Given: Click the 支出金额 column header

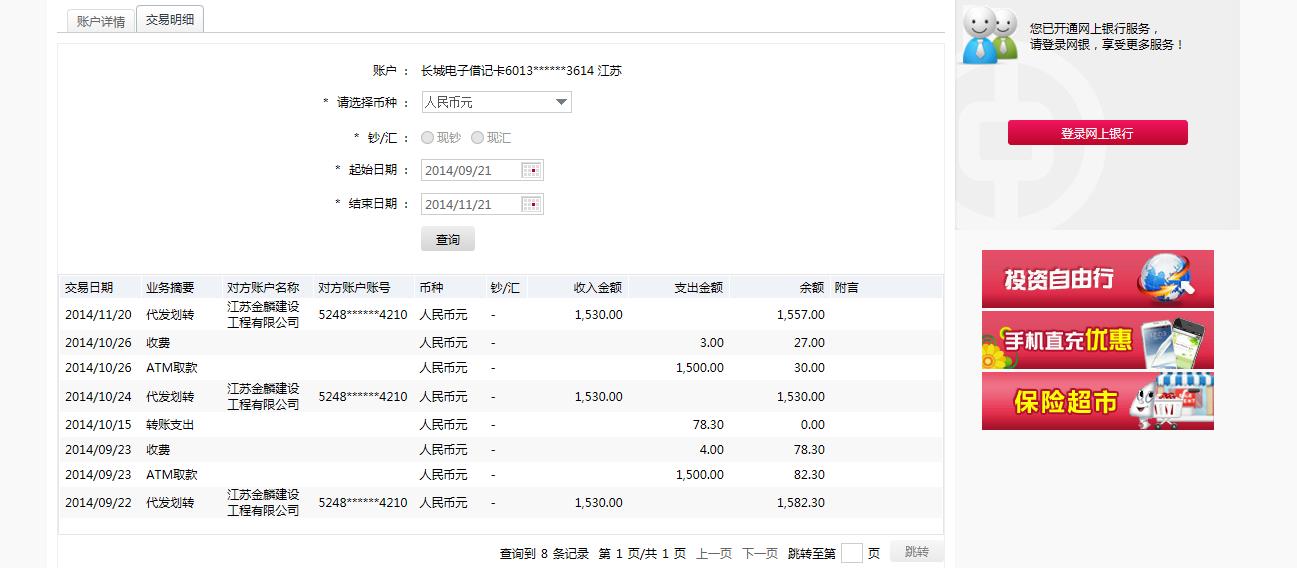Looking at the screenshot, I should (699, 287).
